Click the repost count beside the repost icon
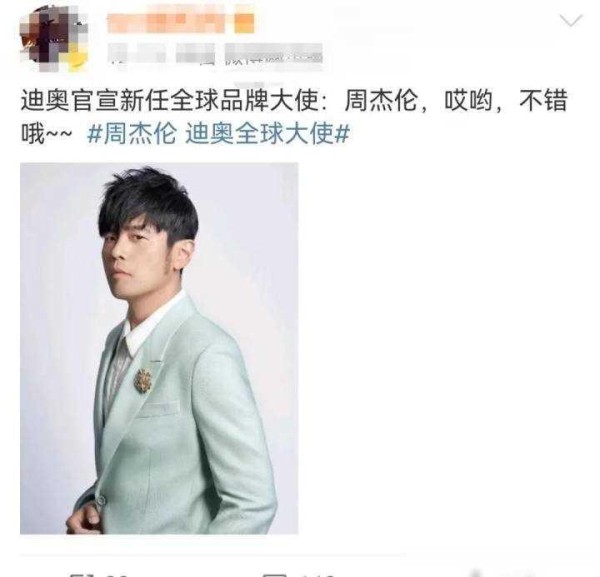This screenshot has height=577, width=600. pyautogui.click(x=117, y=575)
